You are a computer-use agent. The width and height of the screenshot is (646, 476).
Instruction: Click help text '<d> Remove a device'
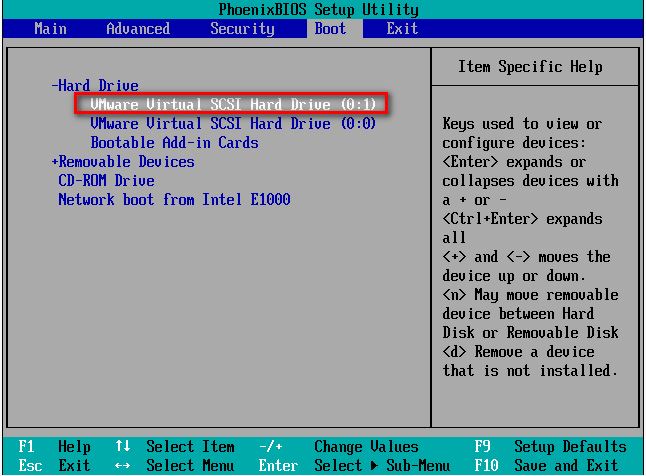pos(518,352)
